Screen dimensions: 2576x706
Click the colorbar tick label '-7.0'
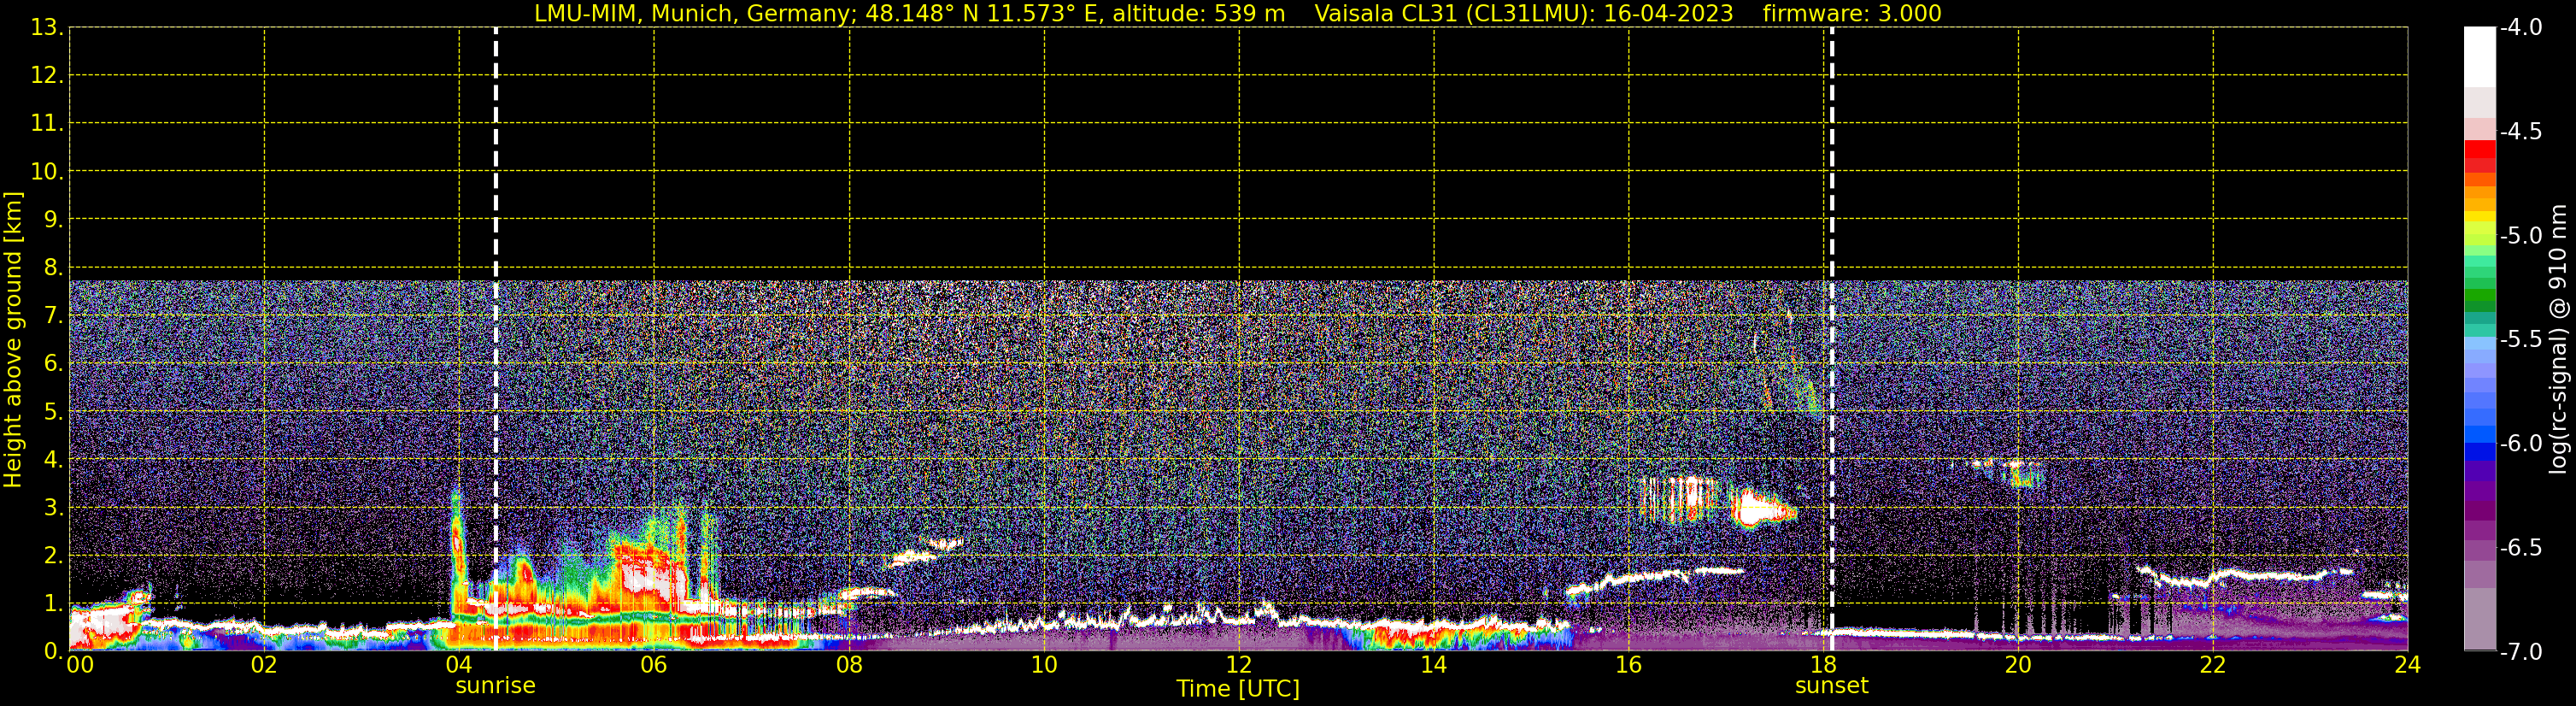[2520, 652]
